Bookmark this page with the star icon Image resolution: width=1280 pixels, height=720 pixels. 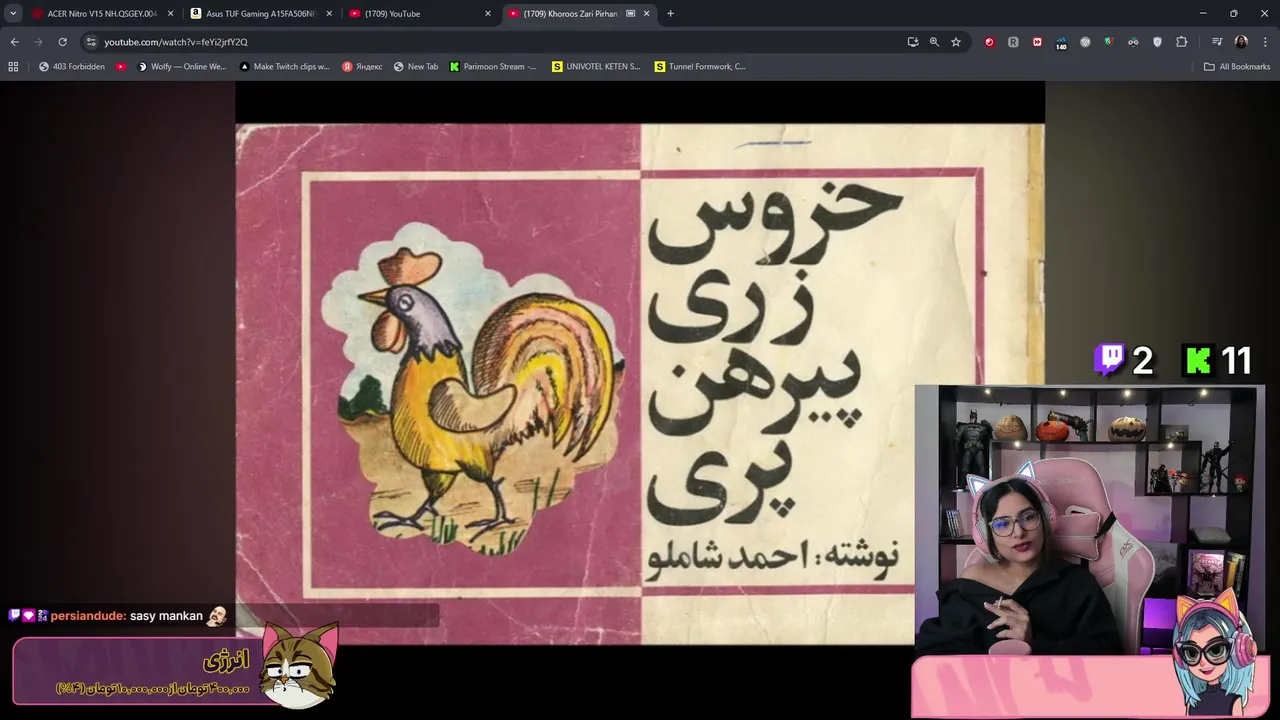956,42
